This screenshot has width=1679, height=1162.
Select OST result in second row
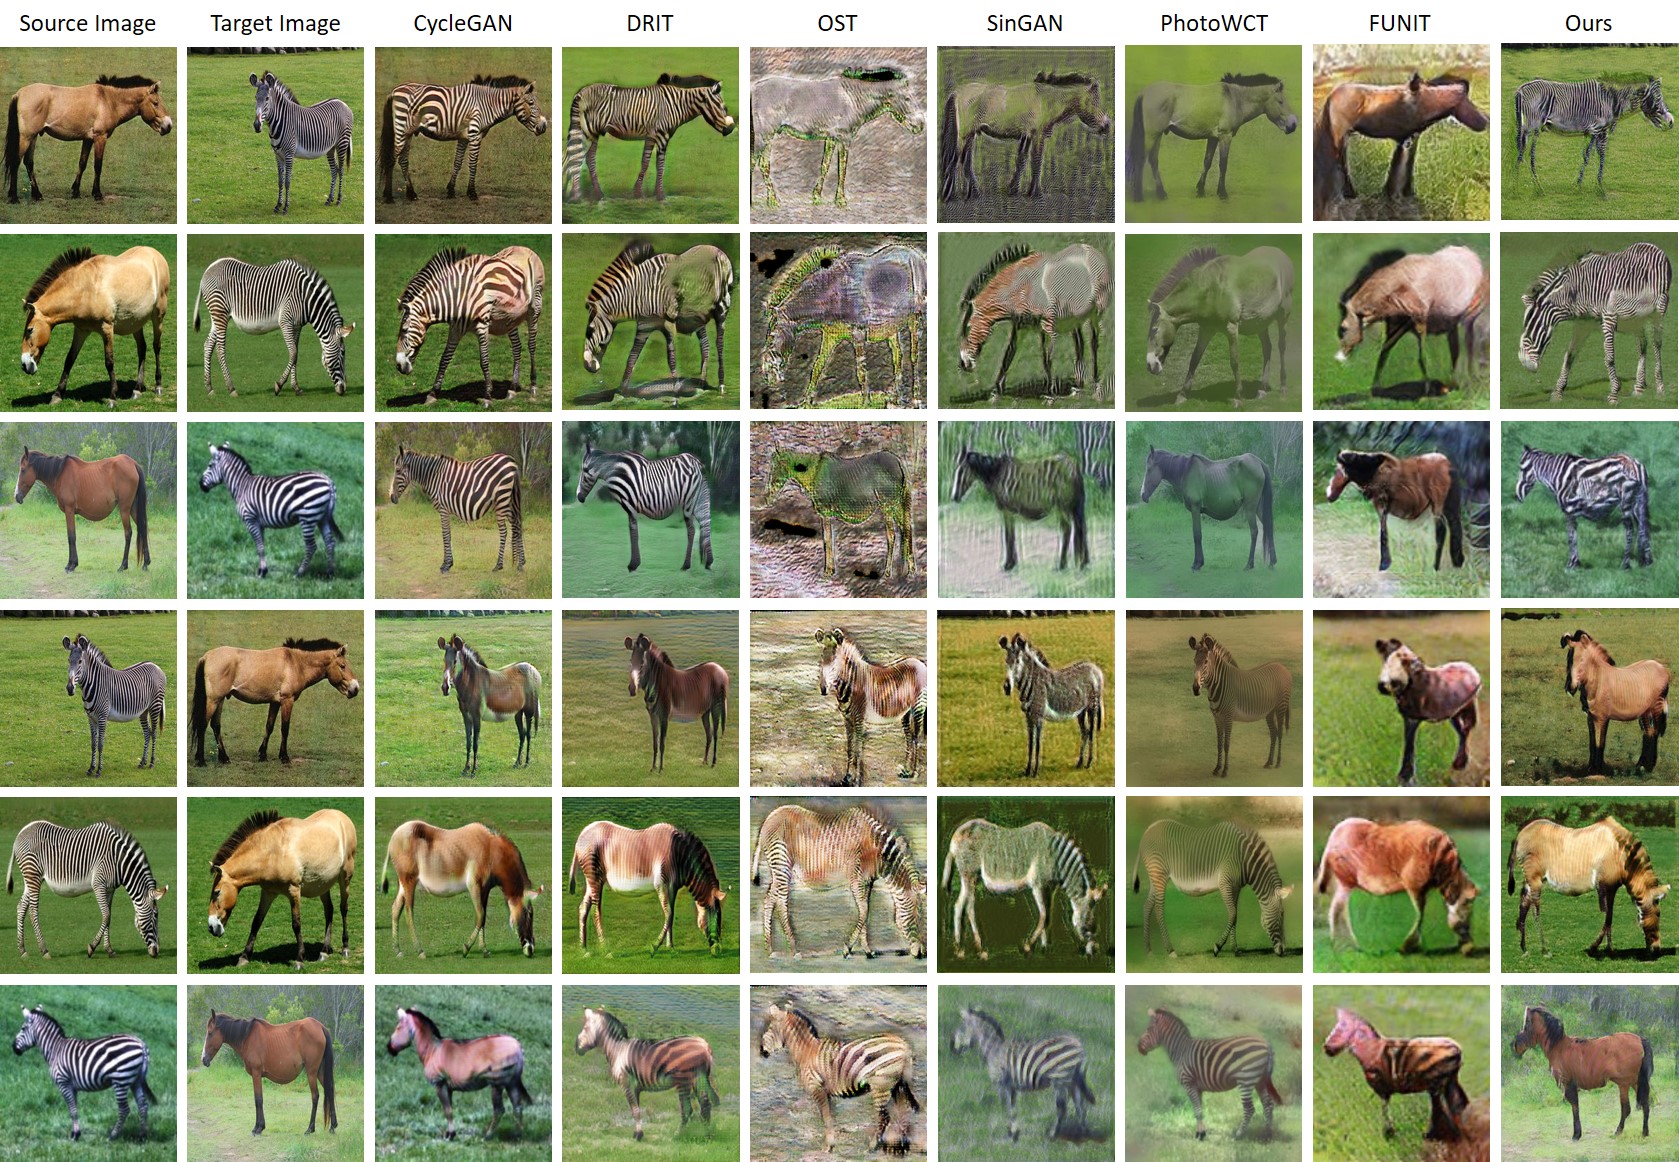[838, 321]
